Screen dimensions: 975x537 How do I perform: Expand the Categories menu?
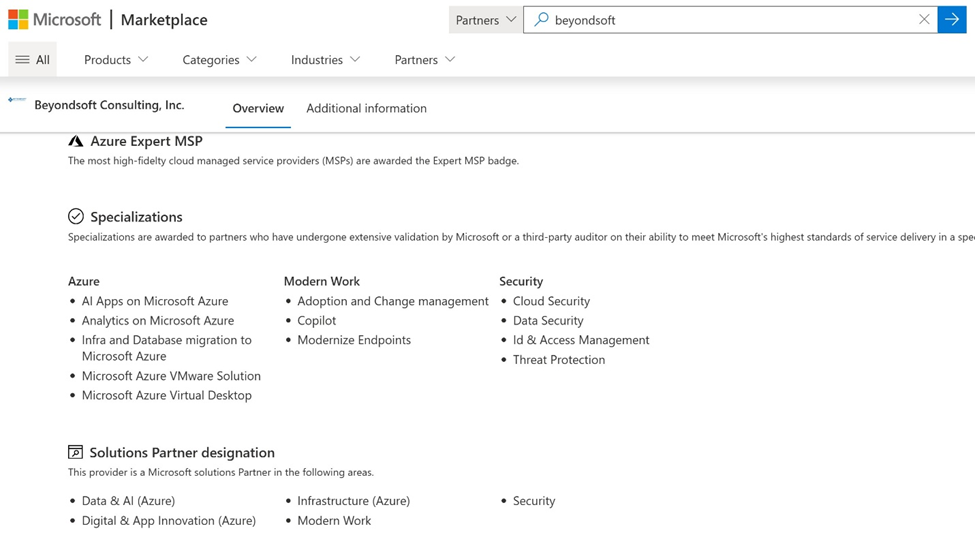219,60
